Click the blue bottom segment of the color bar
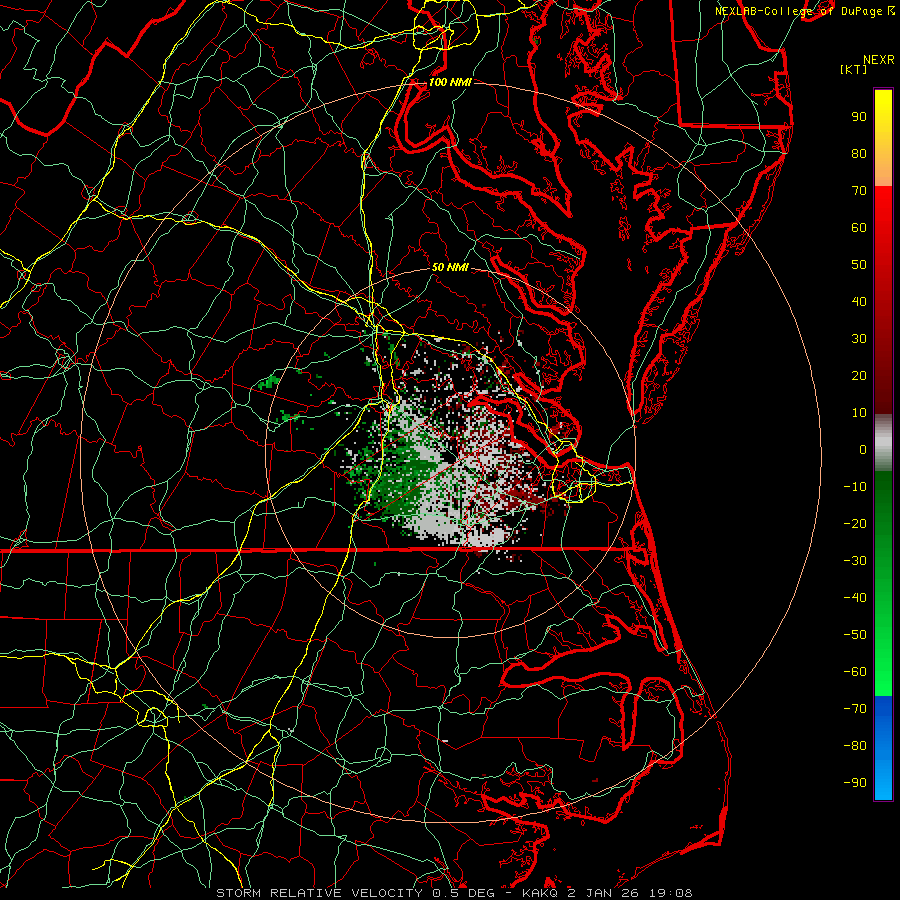Screen dimensions: 900x900 click(x=883, y=748)
